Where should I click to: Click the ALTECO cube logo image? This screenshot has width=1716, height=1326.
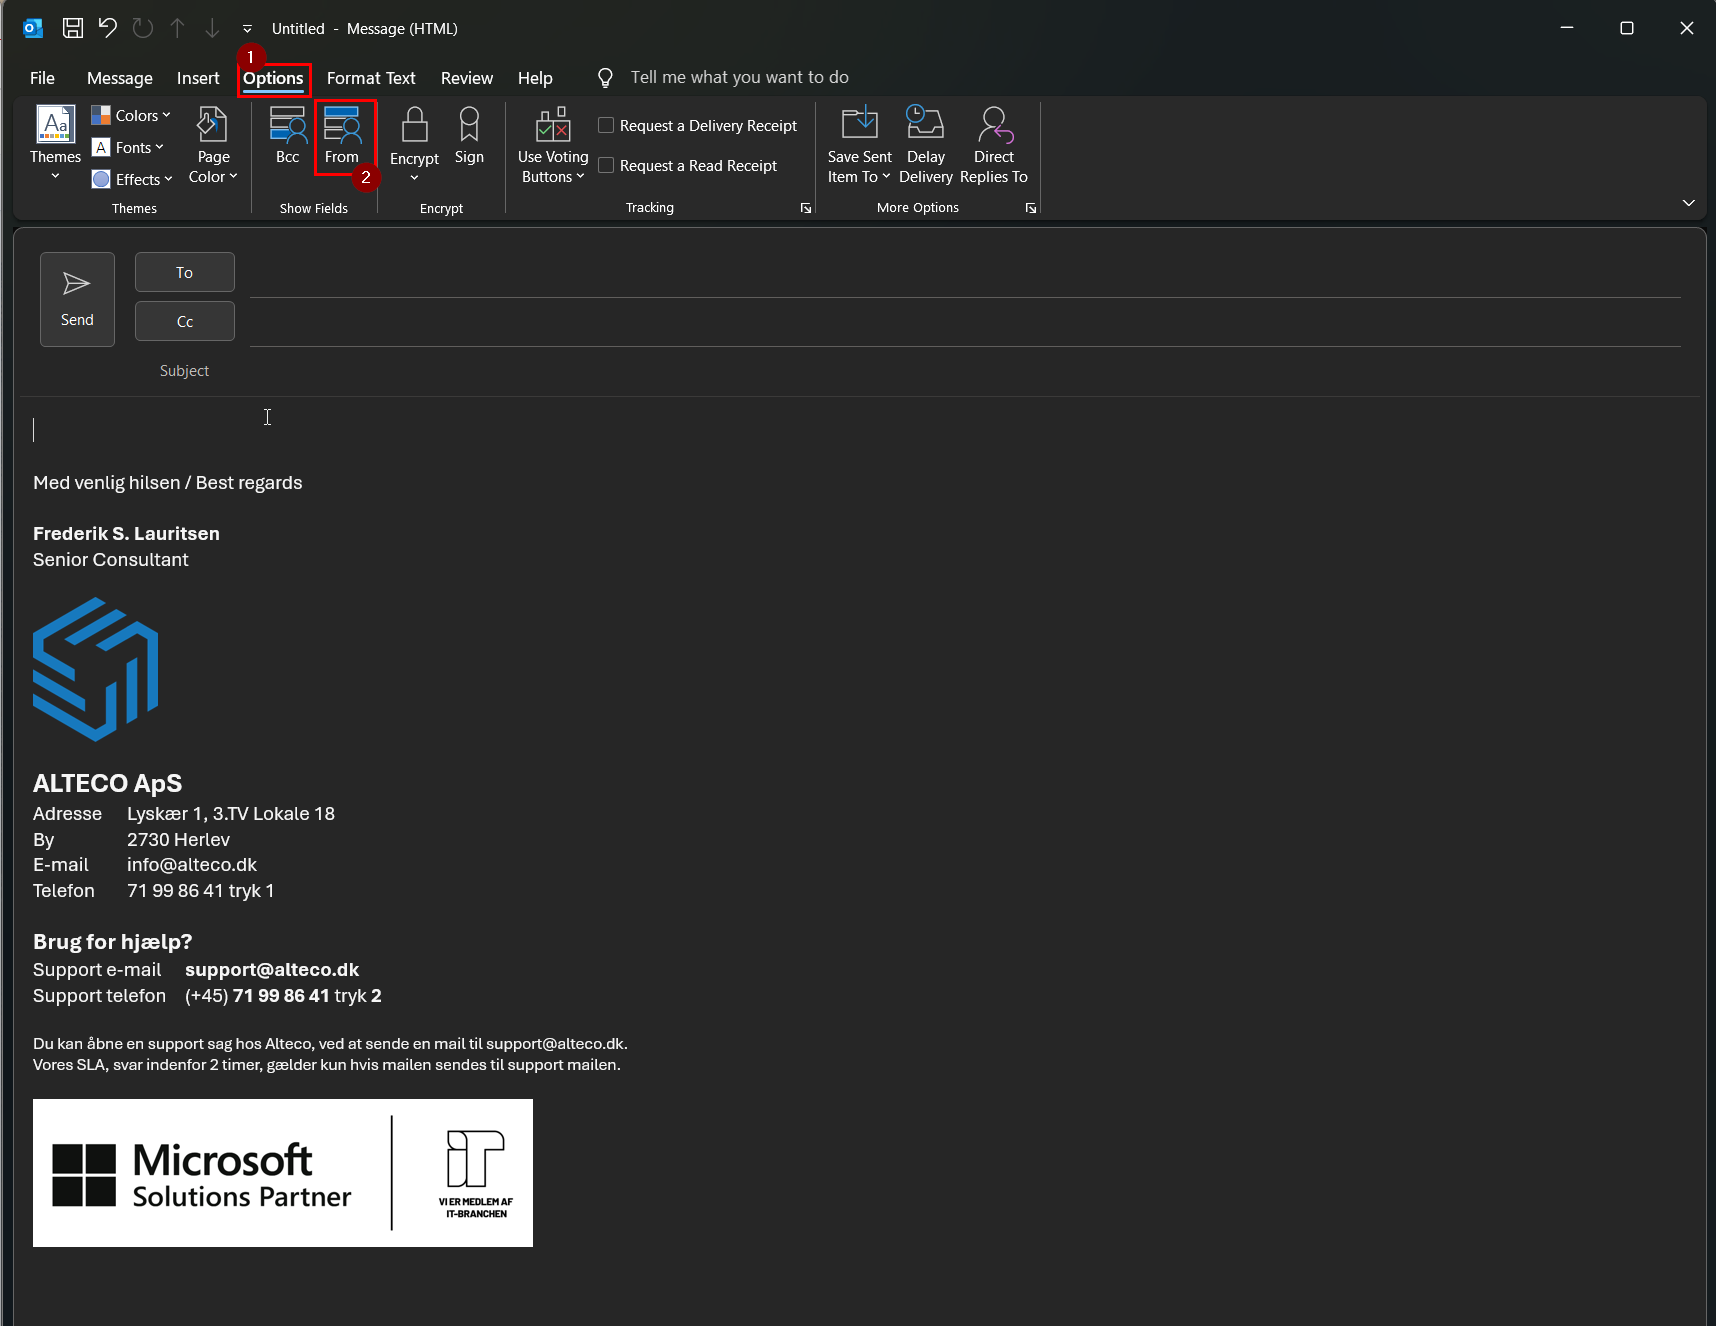click(x=95, y=669)
